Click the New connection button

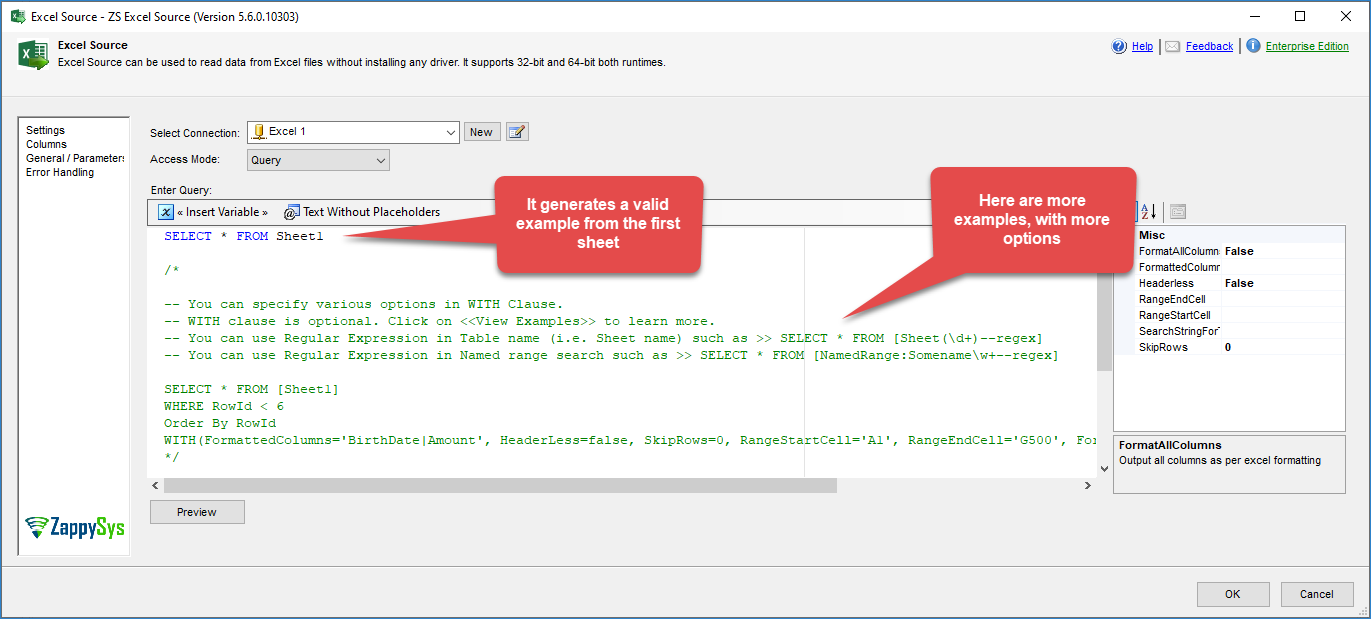(x=481, y=132)
